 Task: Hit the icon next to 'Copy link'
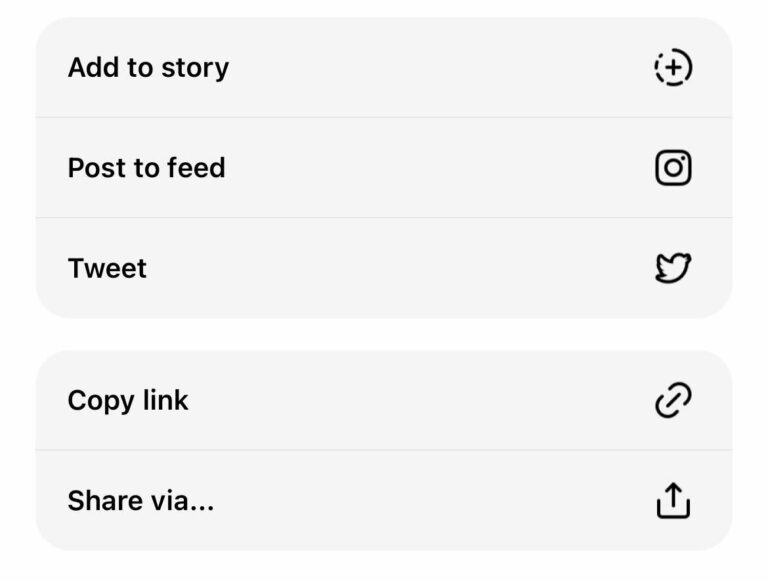point(673,400)
